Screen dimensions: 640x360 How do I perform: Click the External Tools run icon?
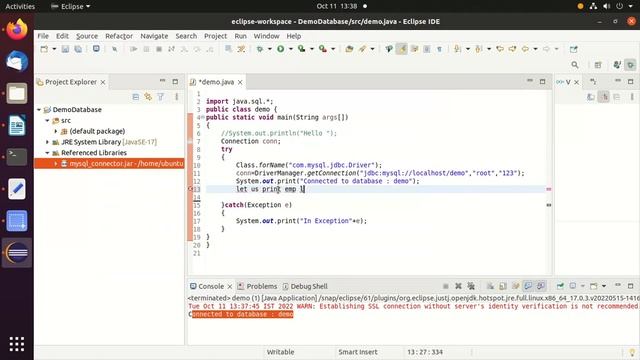tap(323, 49)
